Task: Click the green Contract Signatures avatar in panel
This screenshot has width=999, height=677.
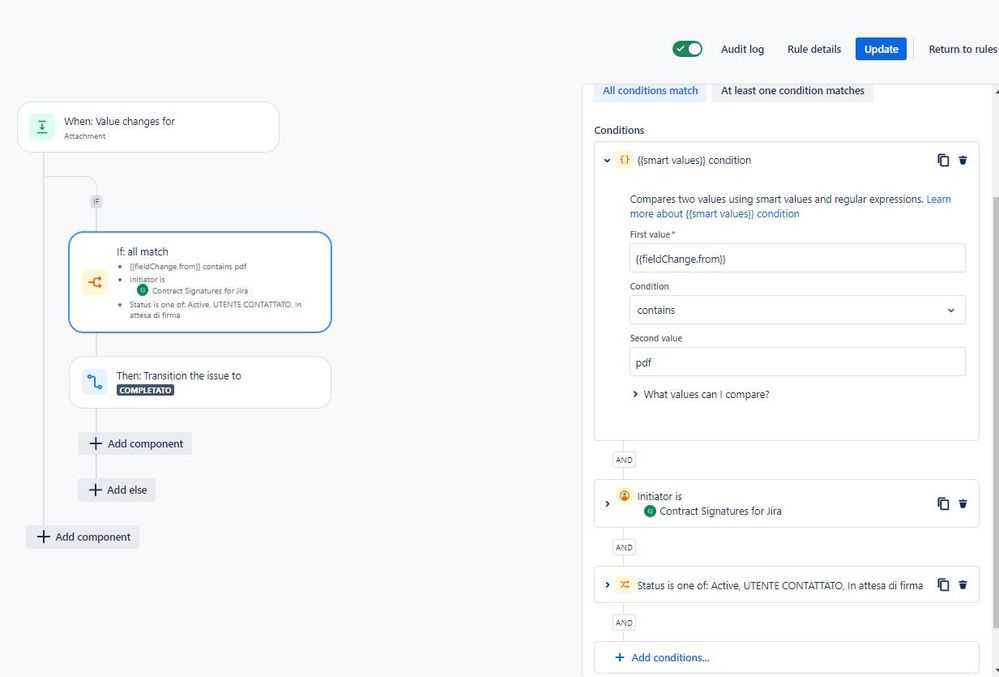Action: (x=650, y=511)
